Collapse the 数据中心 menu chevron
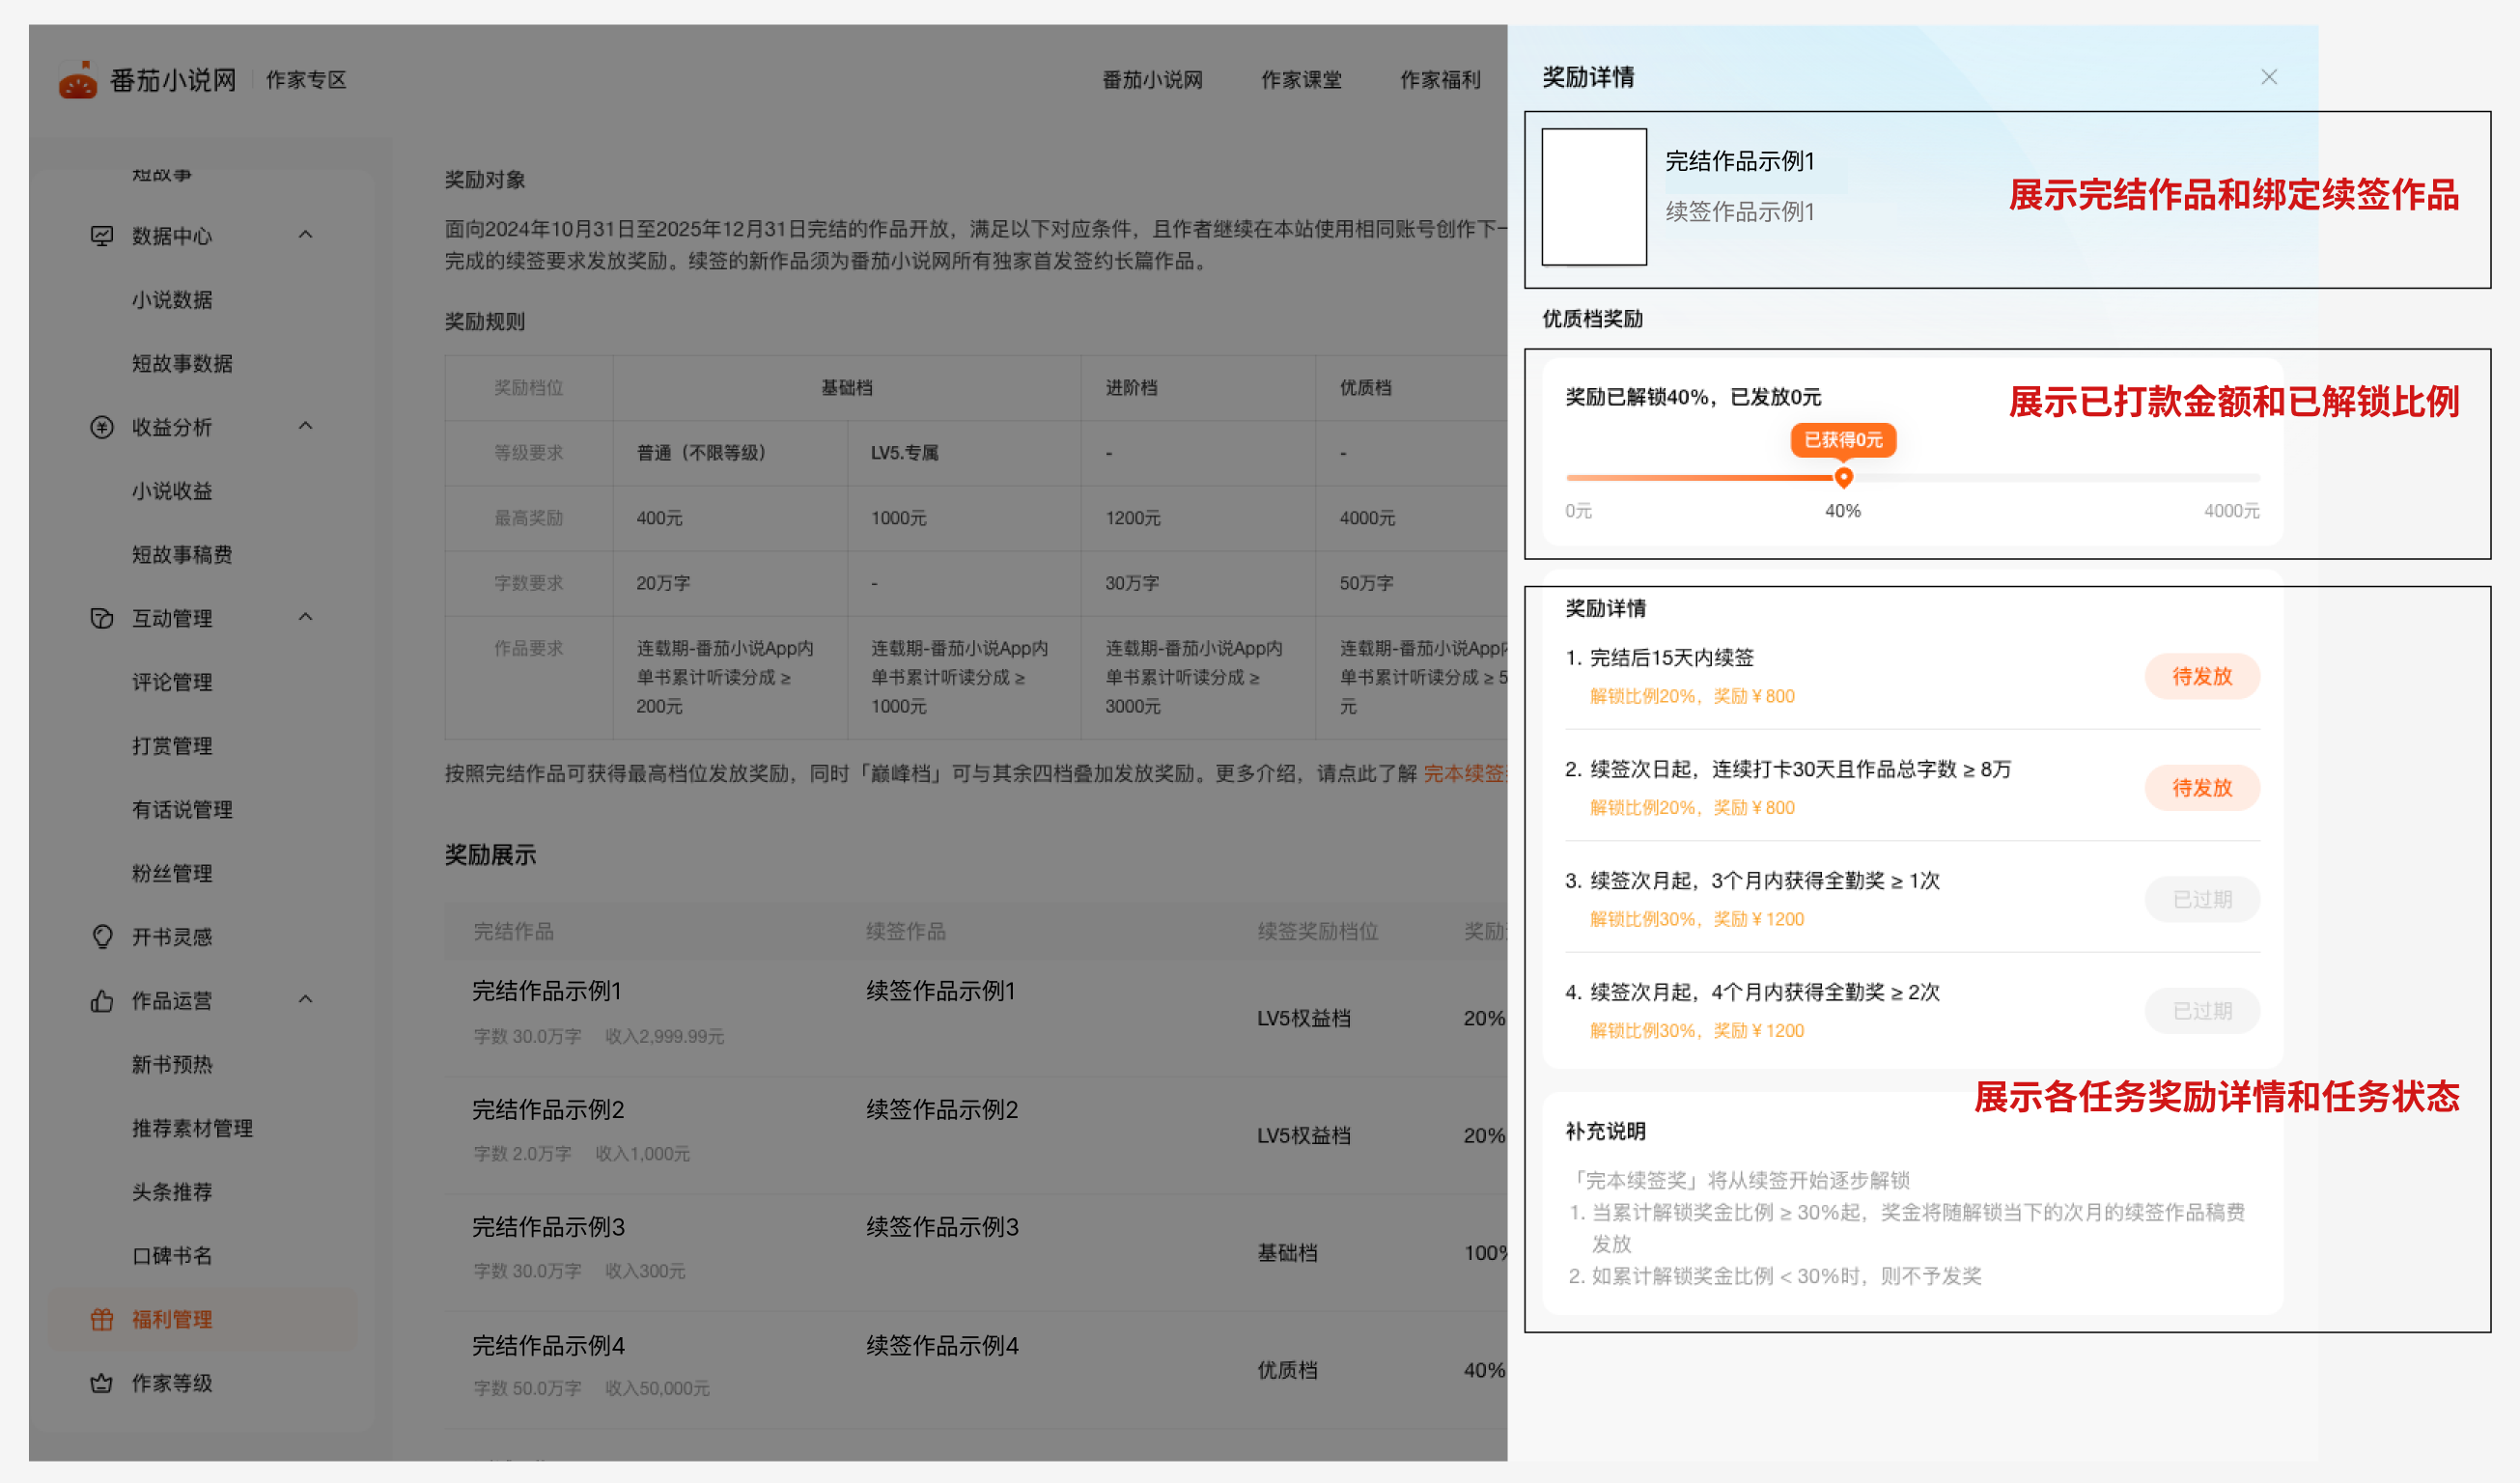 [x=306, y=235]
